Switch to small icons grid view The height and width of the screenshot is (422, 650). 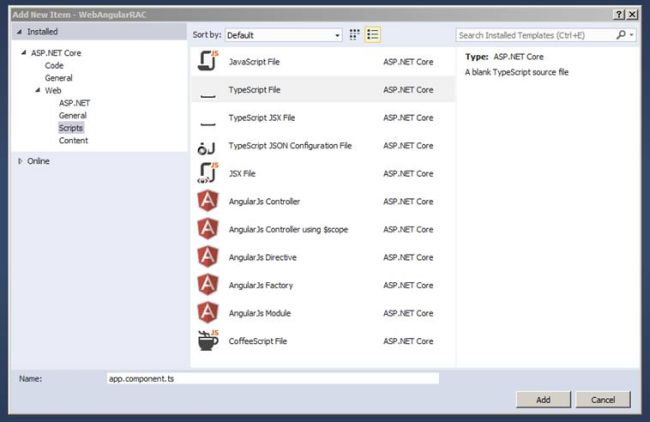355,35
